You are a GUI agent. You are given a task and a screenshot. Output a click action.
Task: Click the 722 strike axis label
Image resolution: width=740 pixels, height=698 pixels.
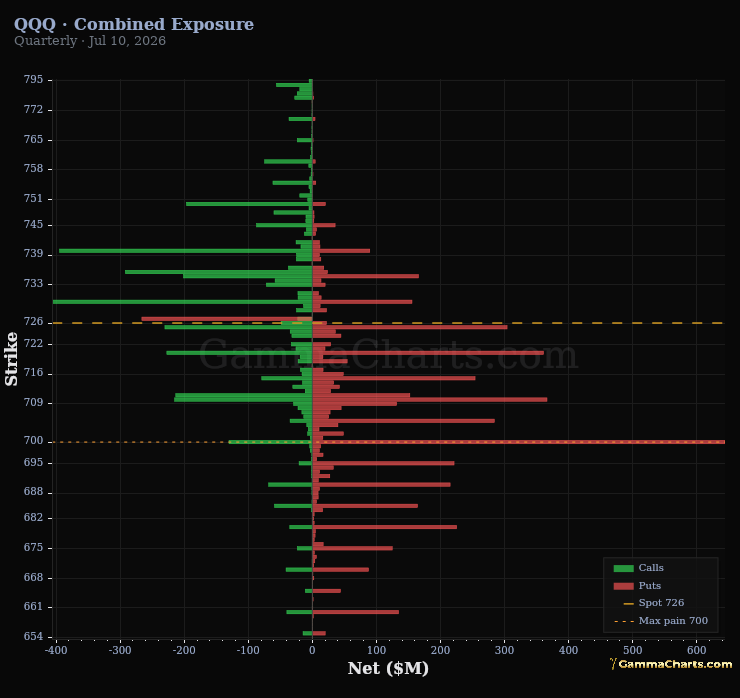(33, 343)
